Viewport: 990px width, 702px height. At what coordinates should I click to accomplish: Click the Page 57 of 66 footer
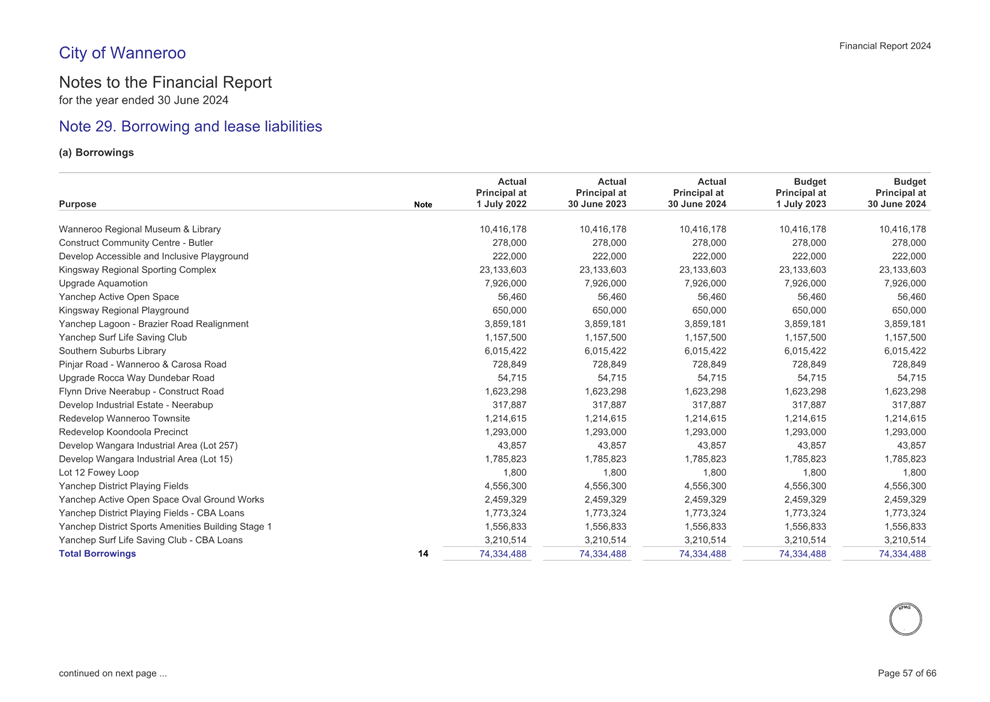coord(907,674)
